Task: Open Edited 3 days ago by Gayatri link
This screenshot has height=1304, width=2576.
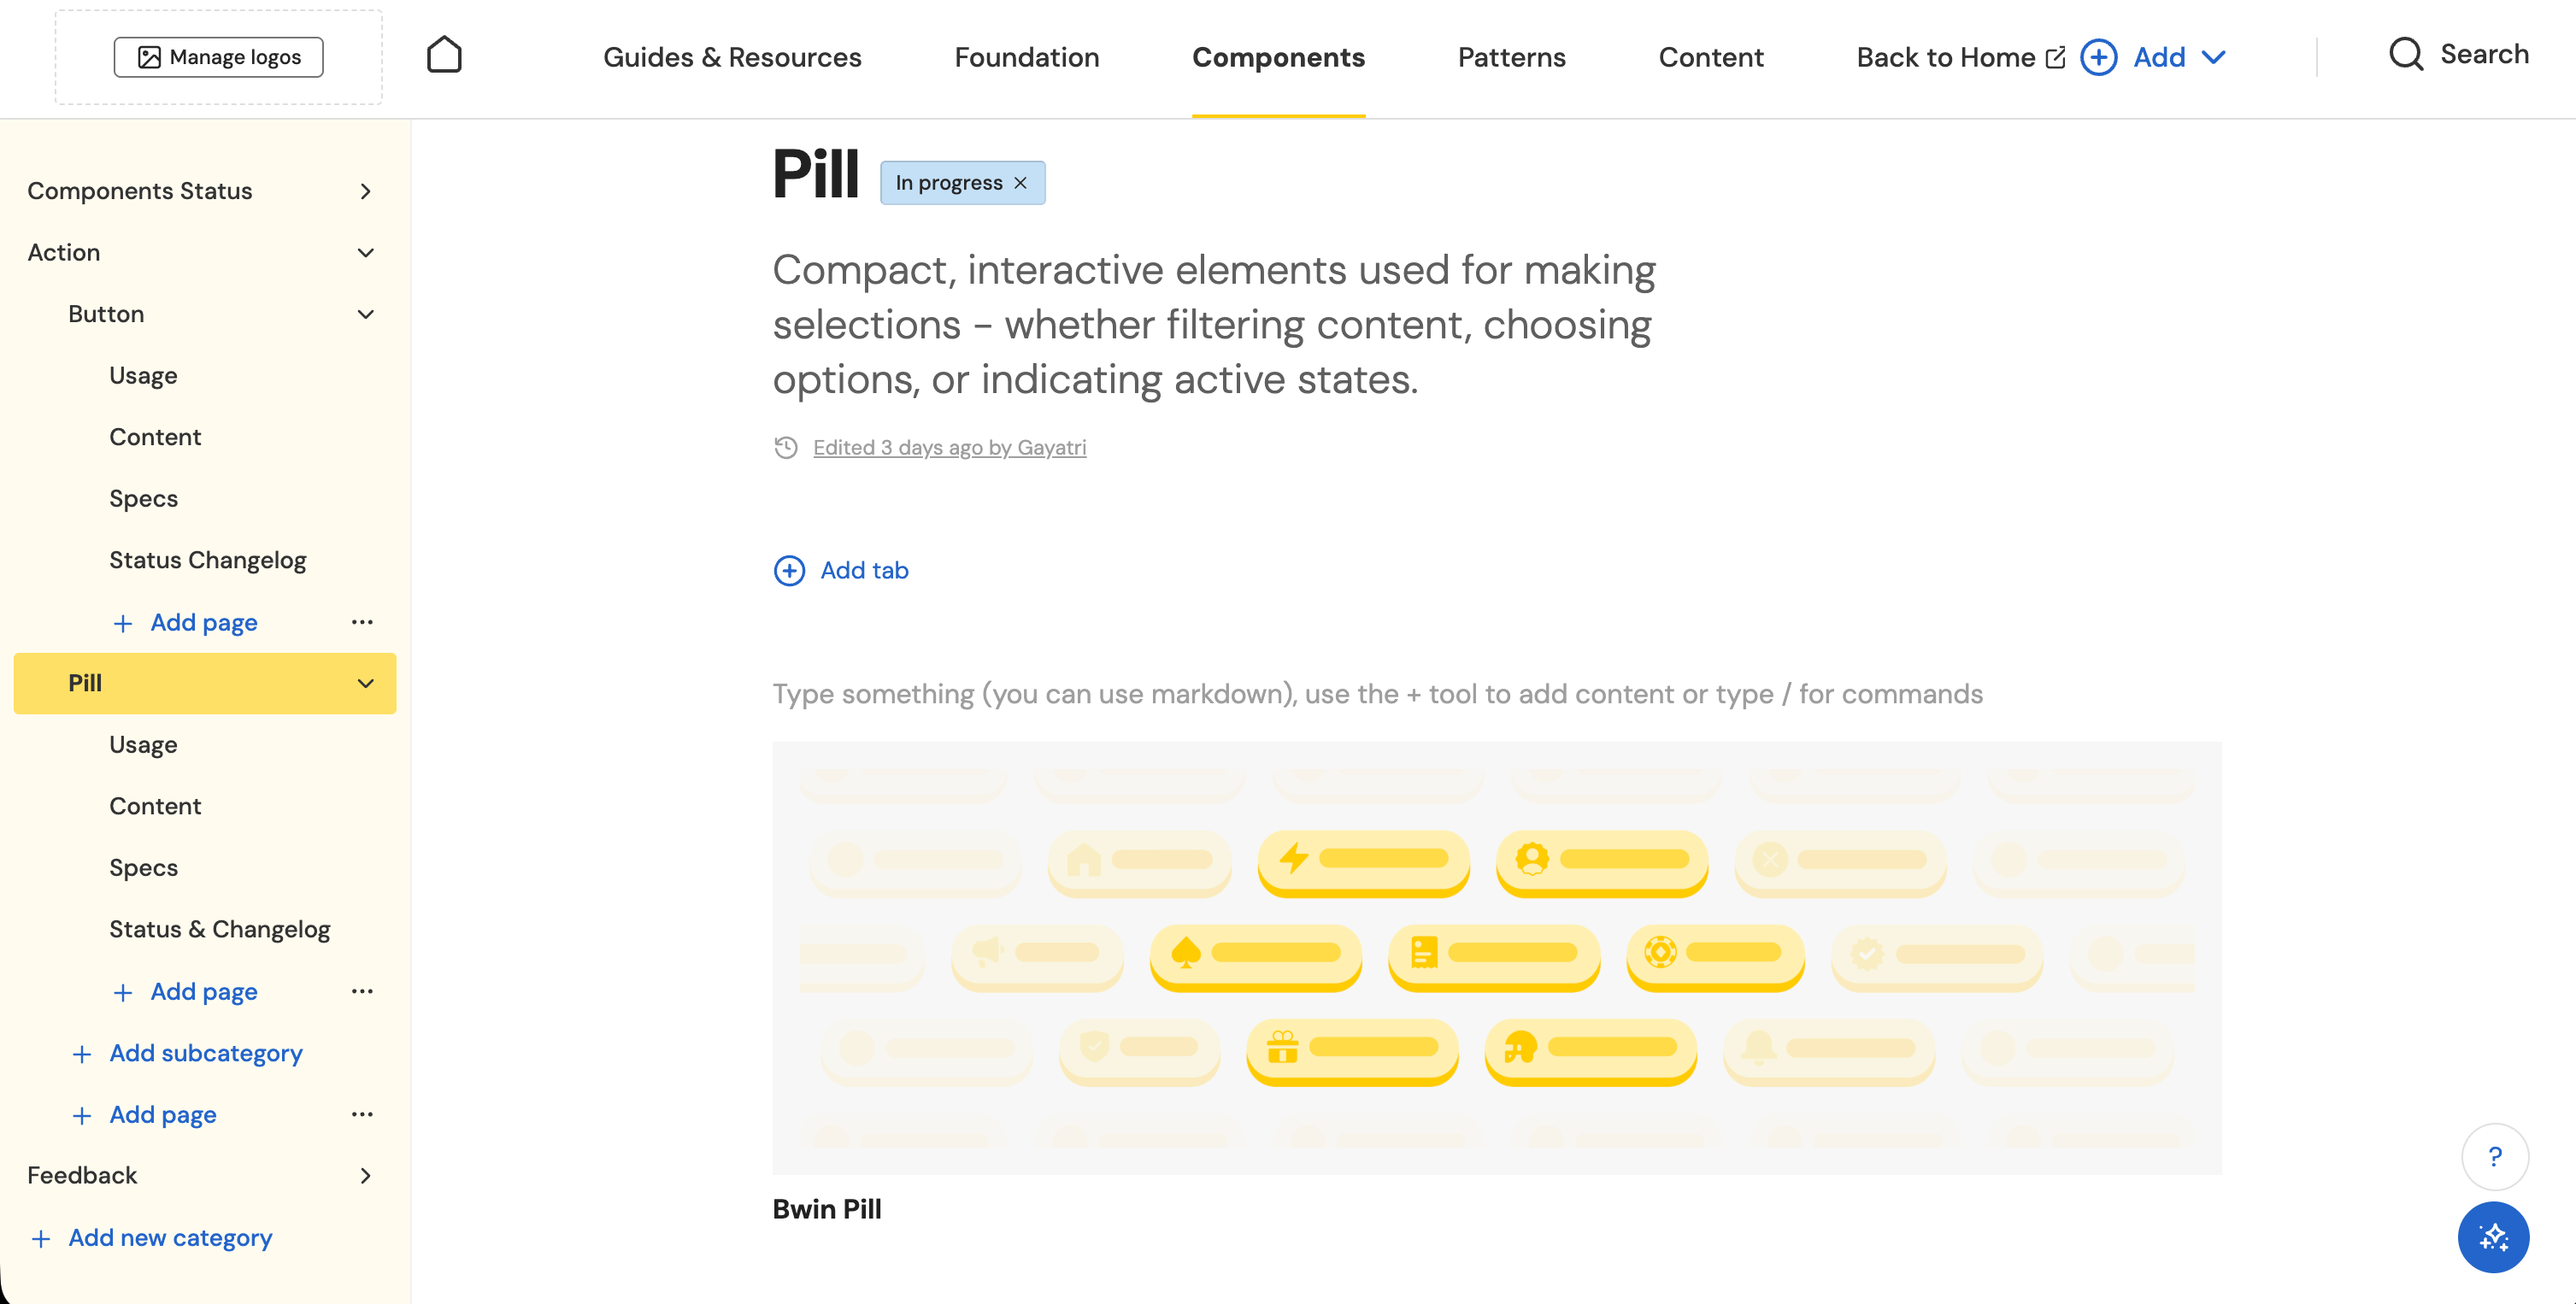Action: pyautogui.click(x=949, y=448)
